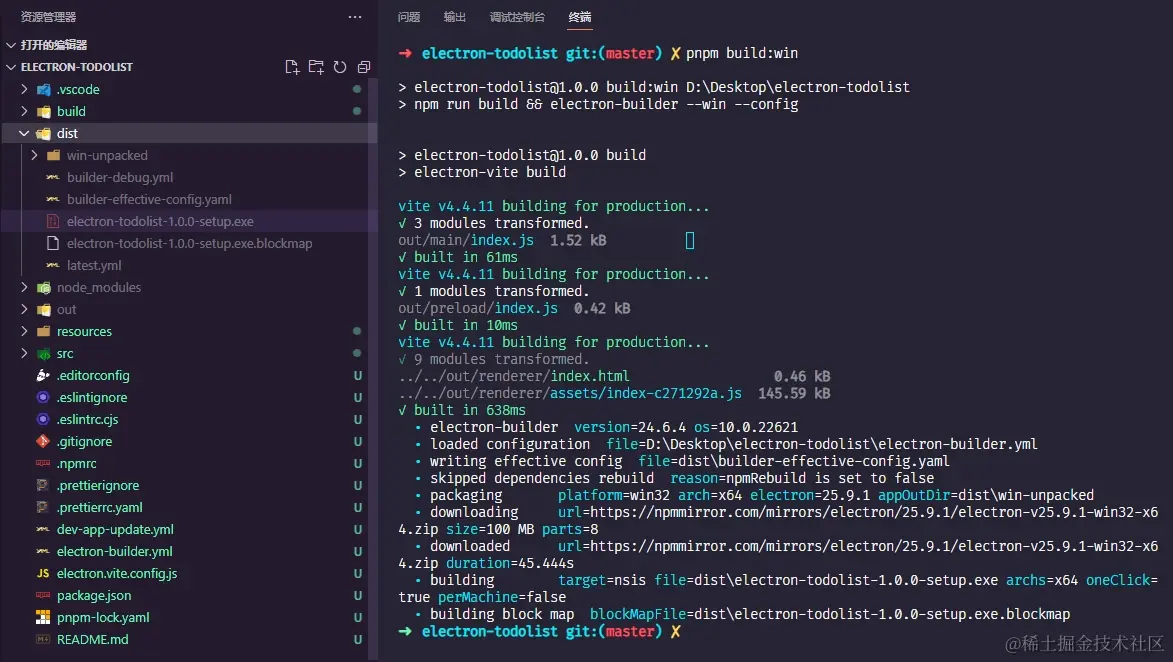1173x662 pixels.
Task: Click out/preload/index.js link in terminal
Action: 478,308
